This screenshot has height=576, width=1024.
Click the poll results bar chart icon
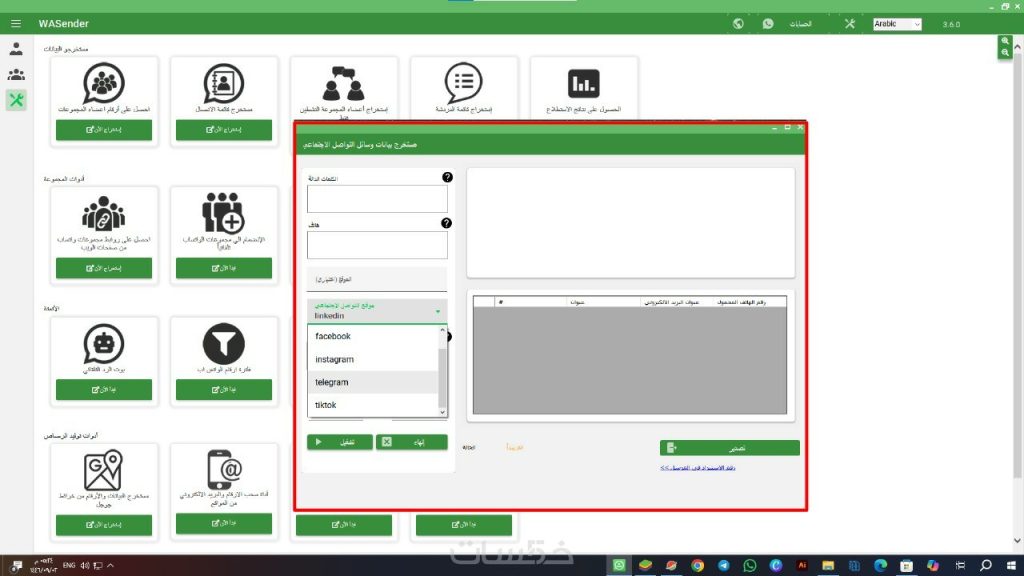click(583, 84)
